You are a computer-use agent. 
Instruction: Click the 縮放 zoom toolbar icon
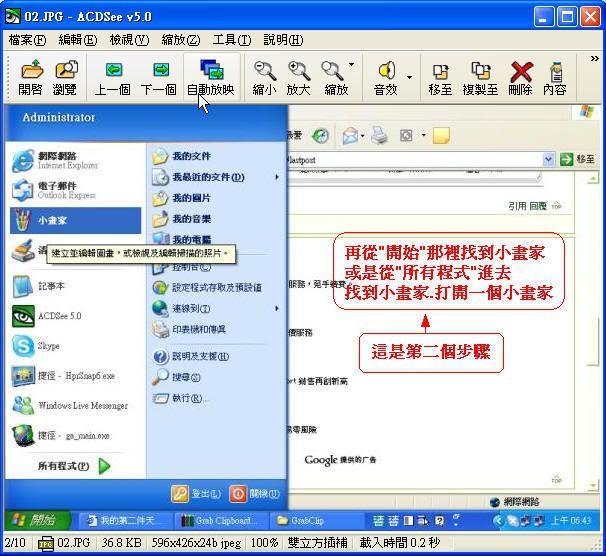coord(335,77)
